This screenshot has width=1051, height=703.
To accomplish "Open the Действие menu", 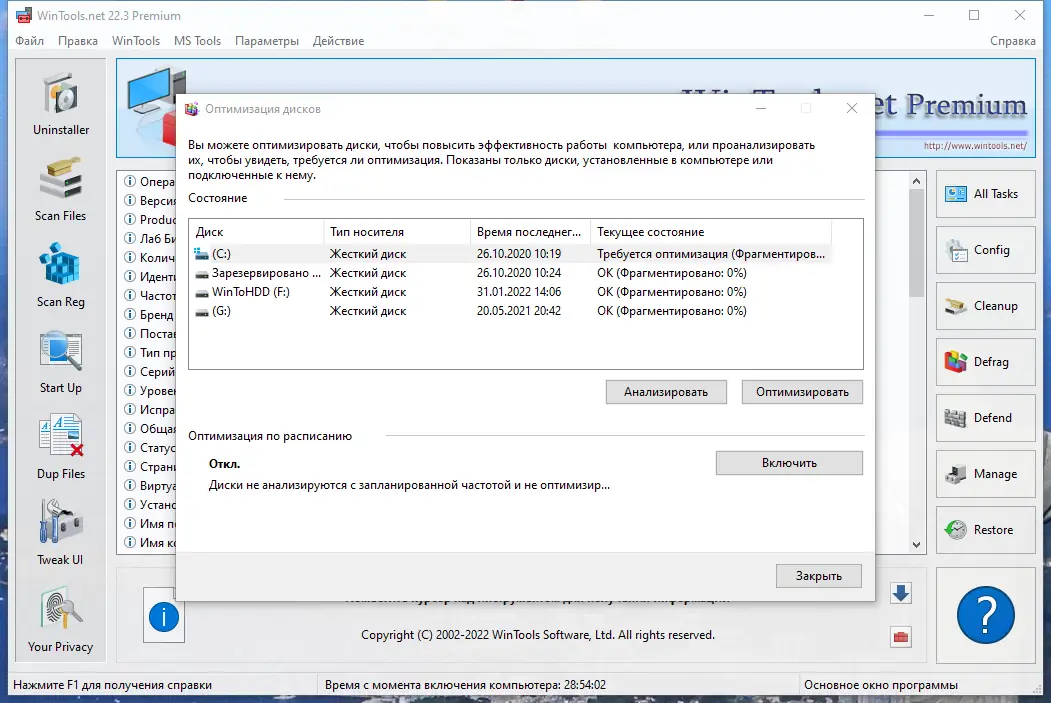I will click(x=338, y=41).
